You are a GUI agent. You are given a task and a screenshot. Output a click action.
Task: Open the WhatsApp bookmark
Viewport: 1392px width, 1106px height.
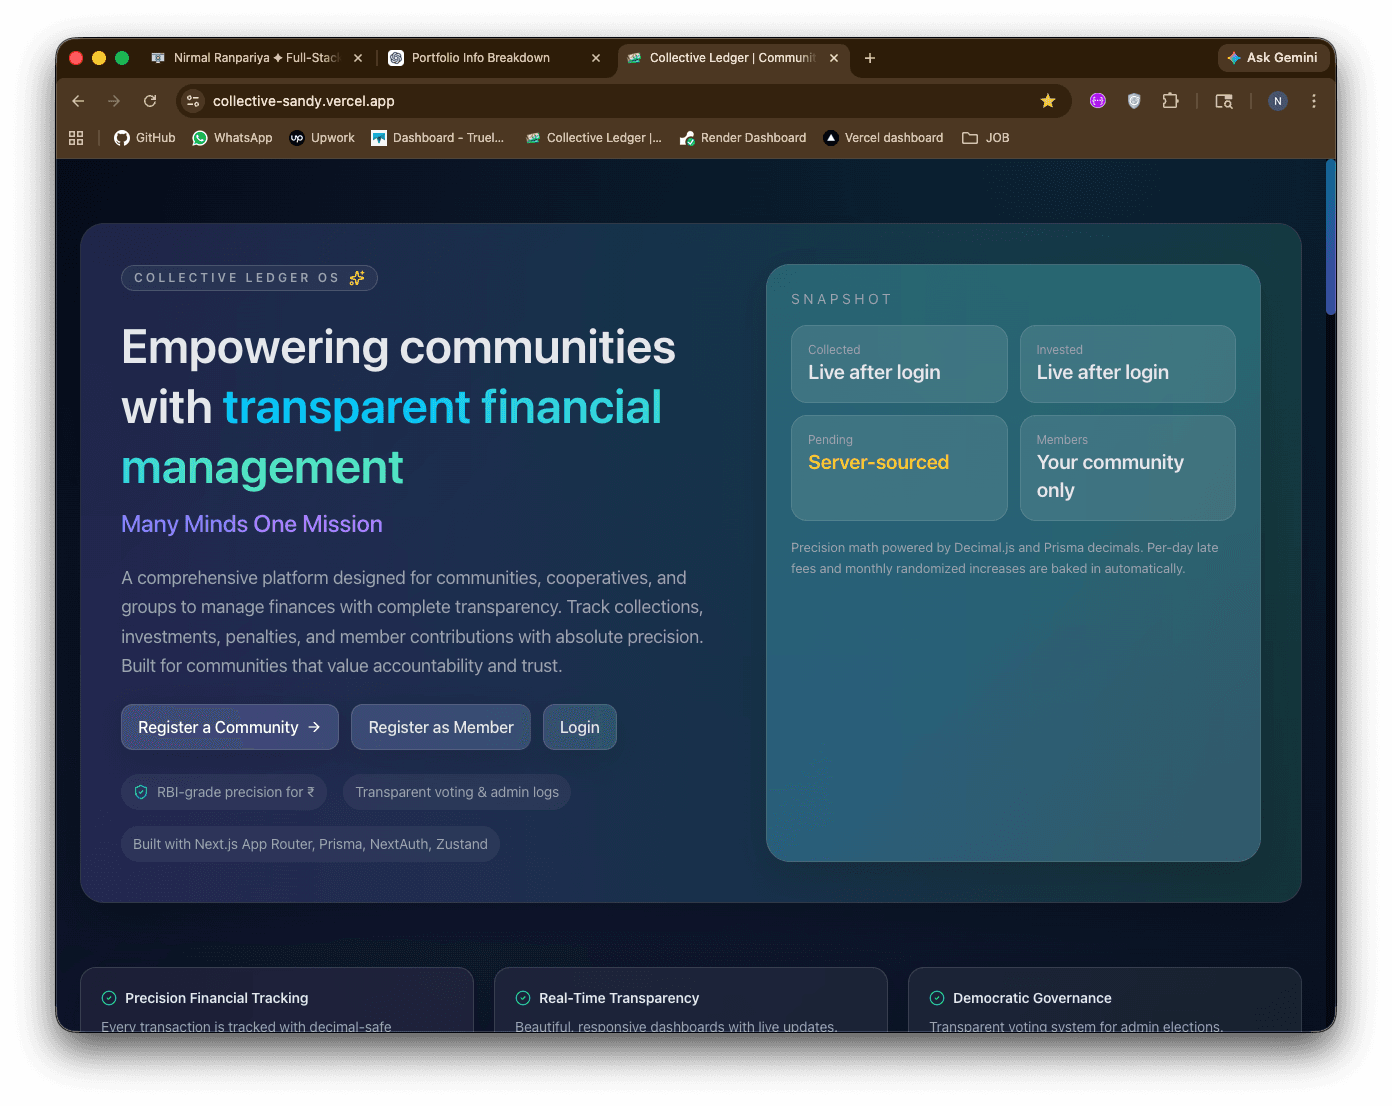coord(232,138)
